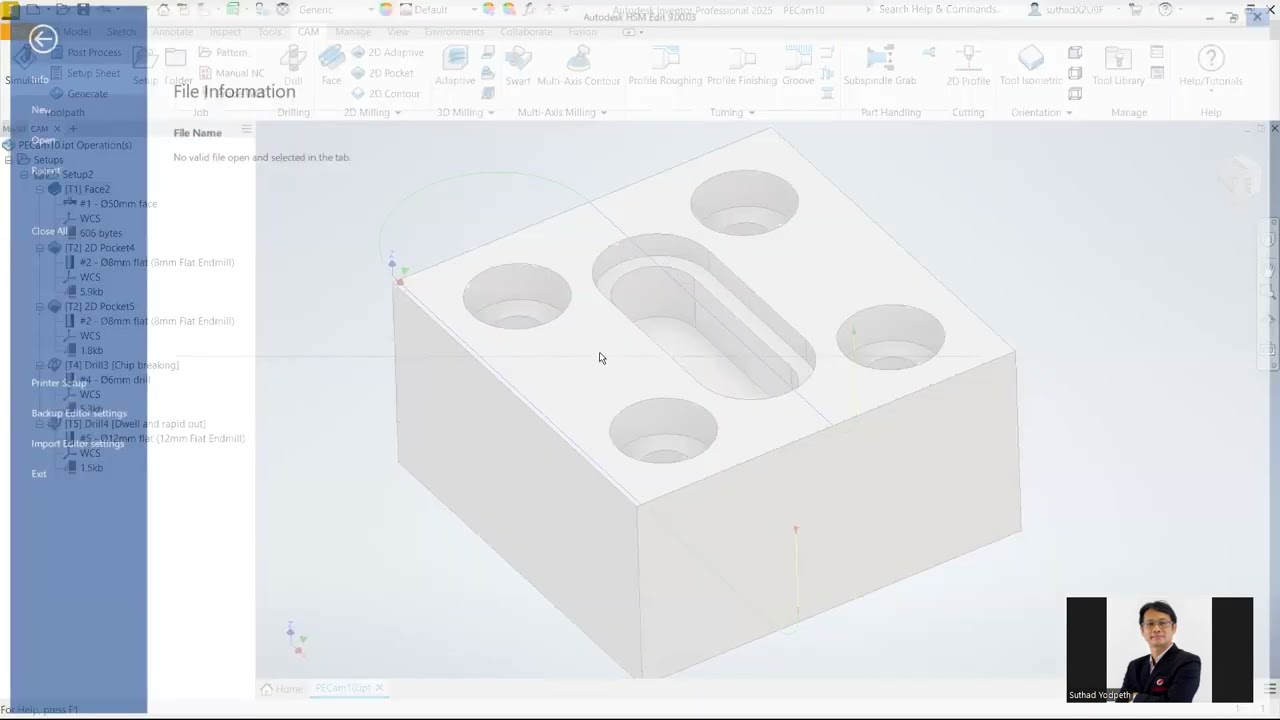This screenshot has height=720, width=1280.
Task: Click the Profile Finishing turning tool
Action: (x=742, y=66)
